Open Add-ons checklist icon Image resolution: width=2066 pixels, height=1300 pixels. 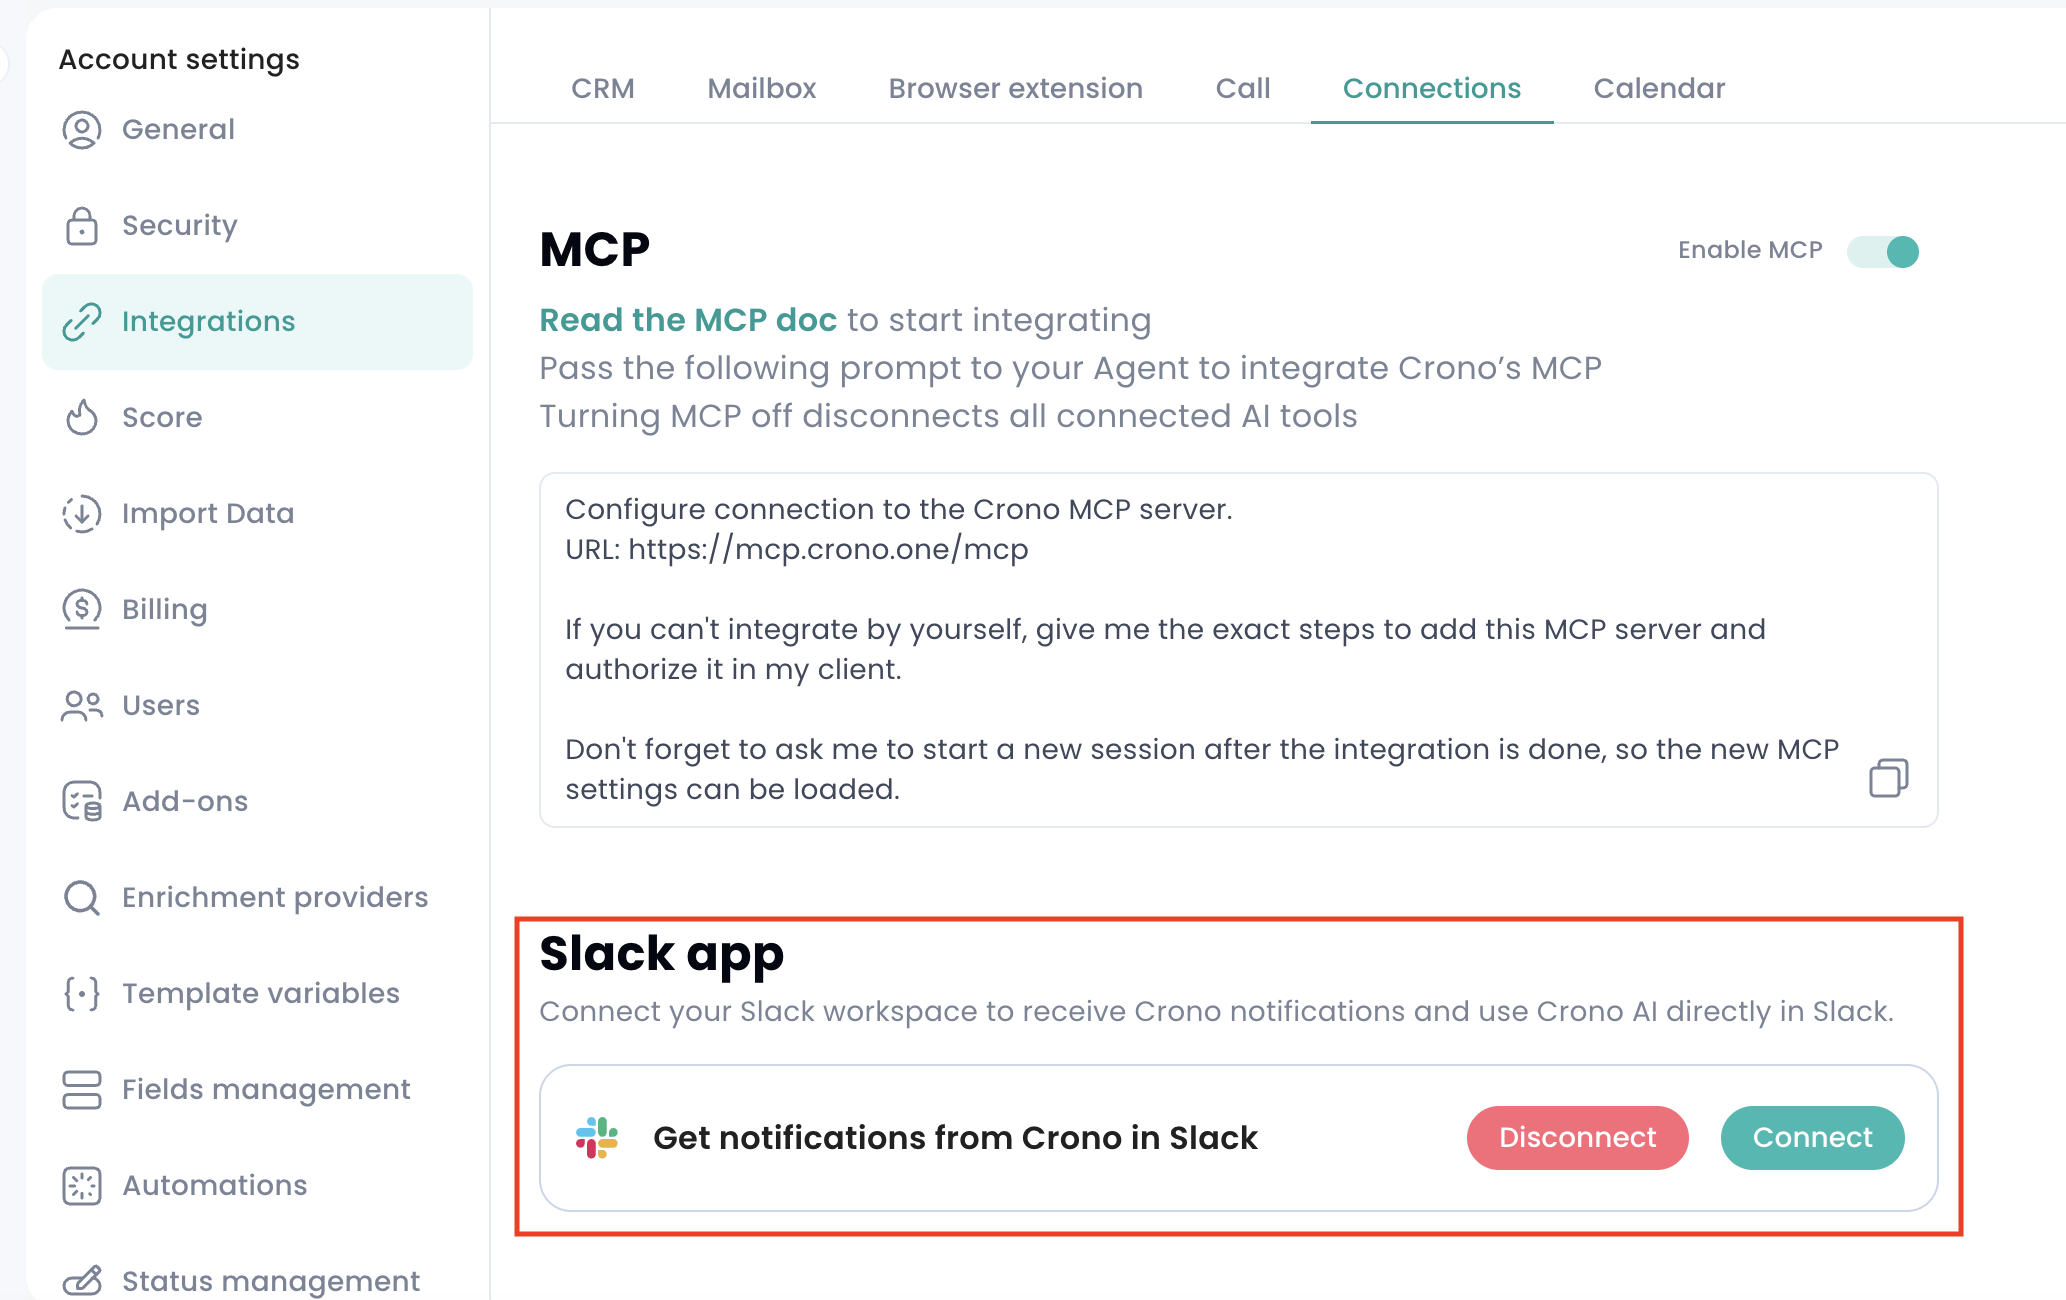(x=82, y=801)
